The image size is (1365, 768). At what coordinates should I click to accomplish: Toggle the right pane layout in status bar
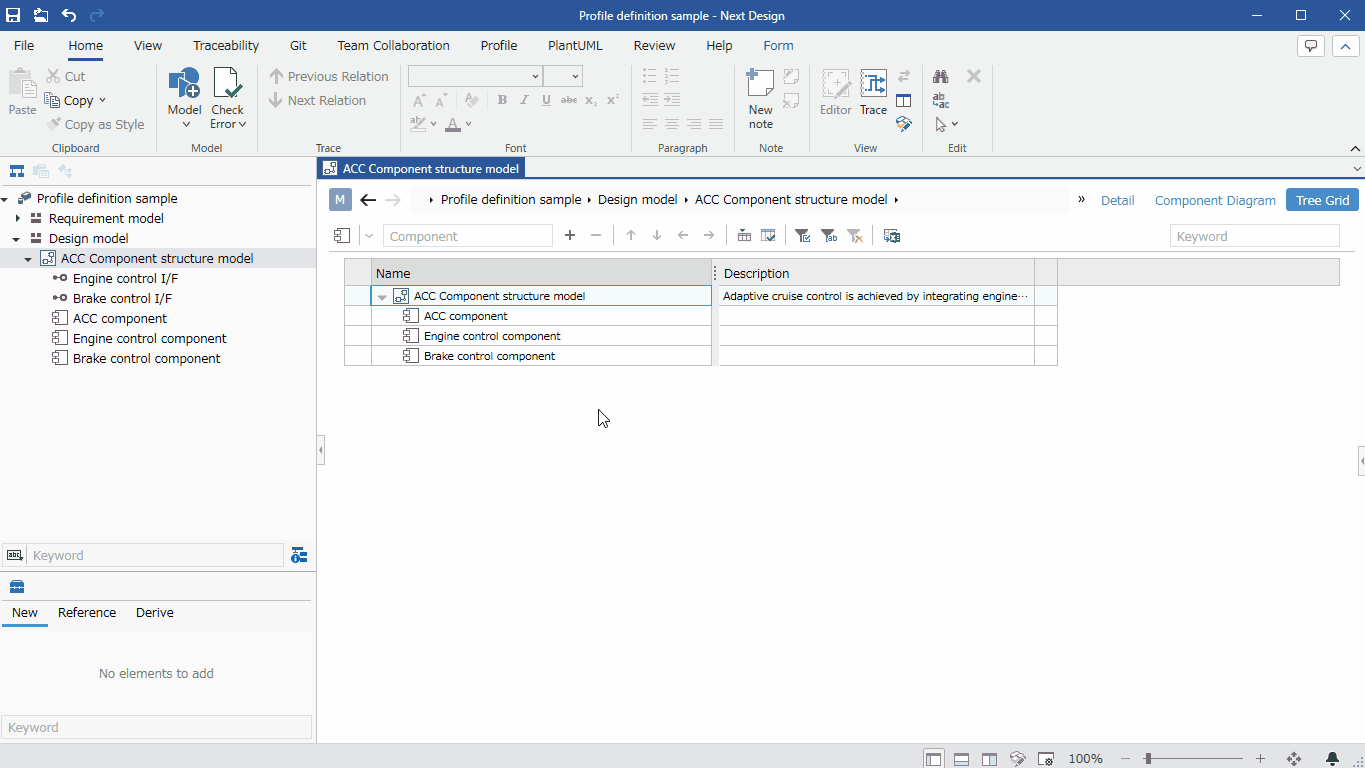tap(989, 759)
